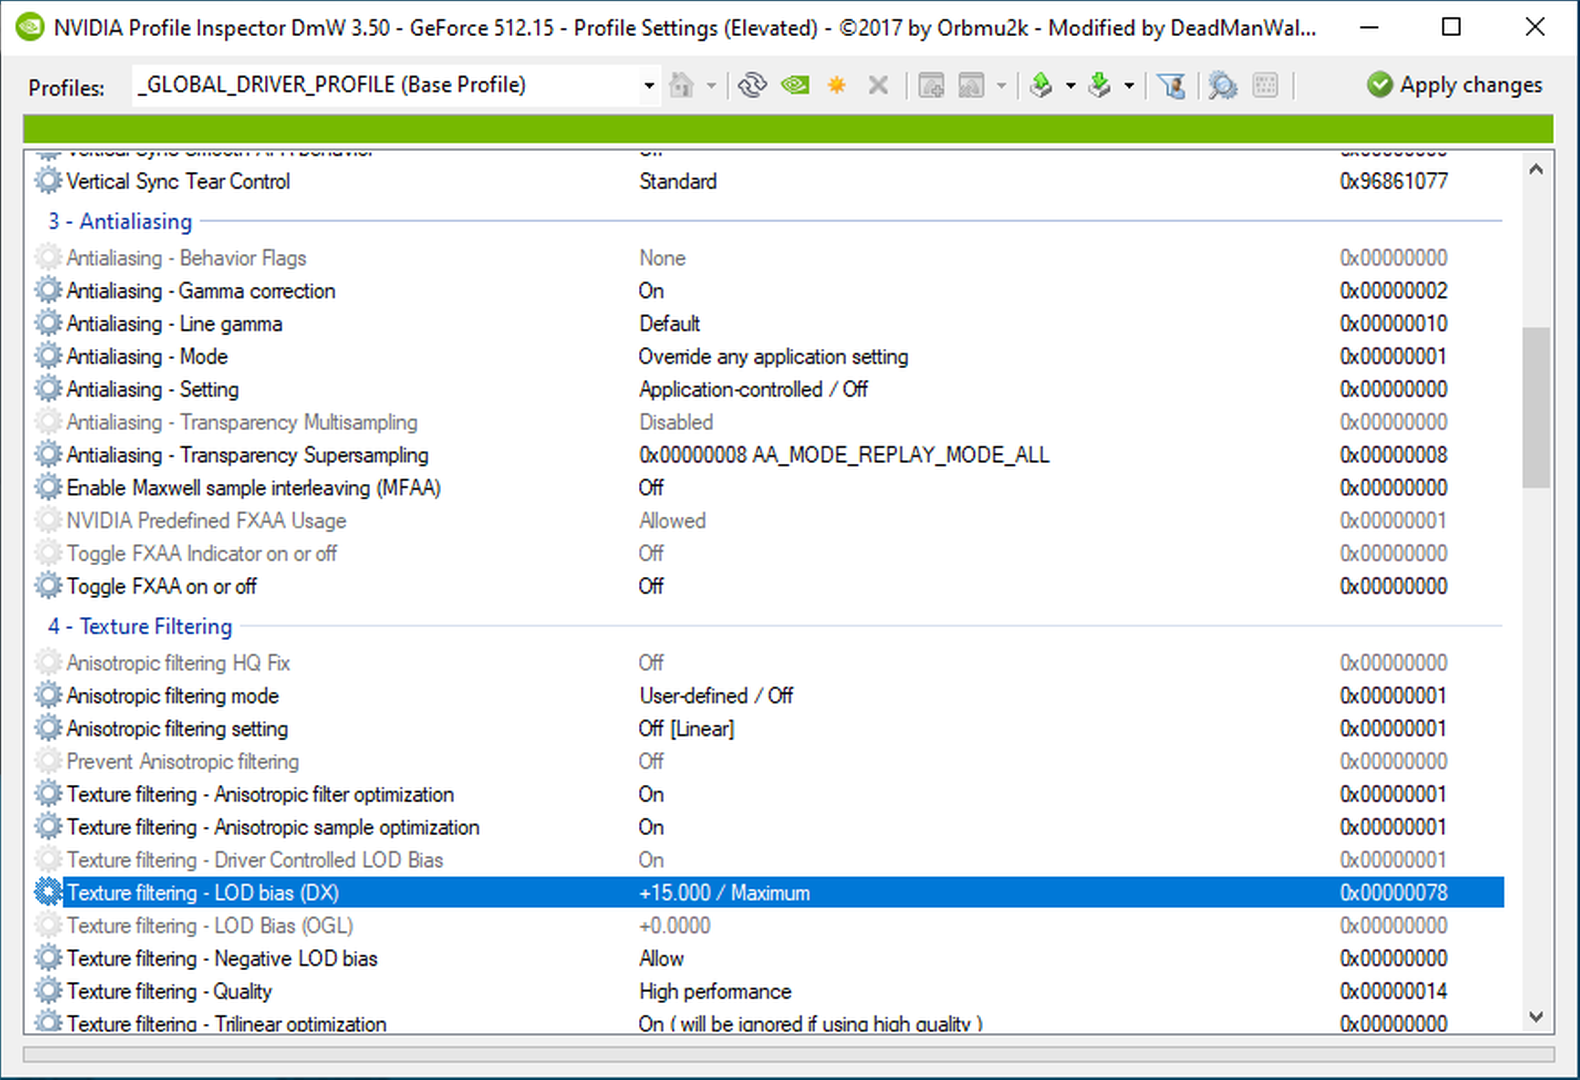Click the vertical scrollbar thumb
This screenshot has width=1580, height=1080.
click(1536, 407)
